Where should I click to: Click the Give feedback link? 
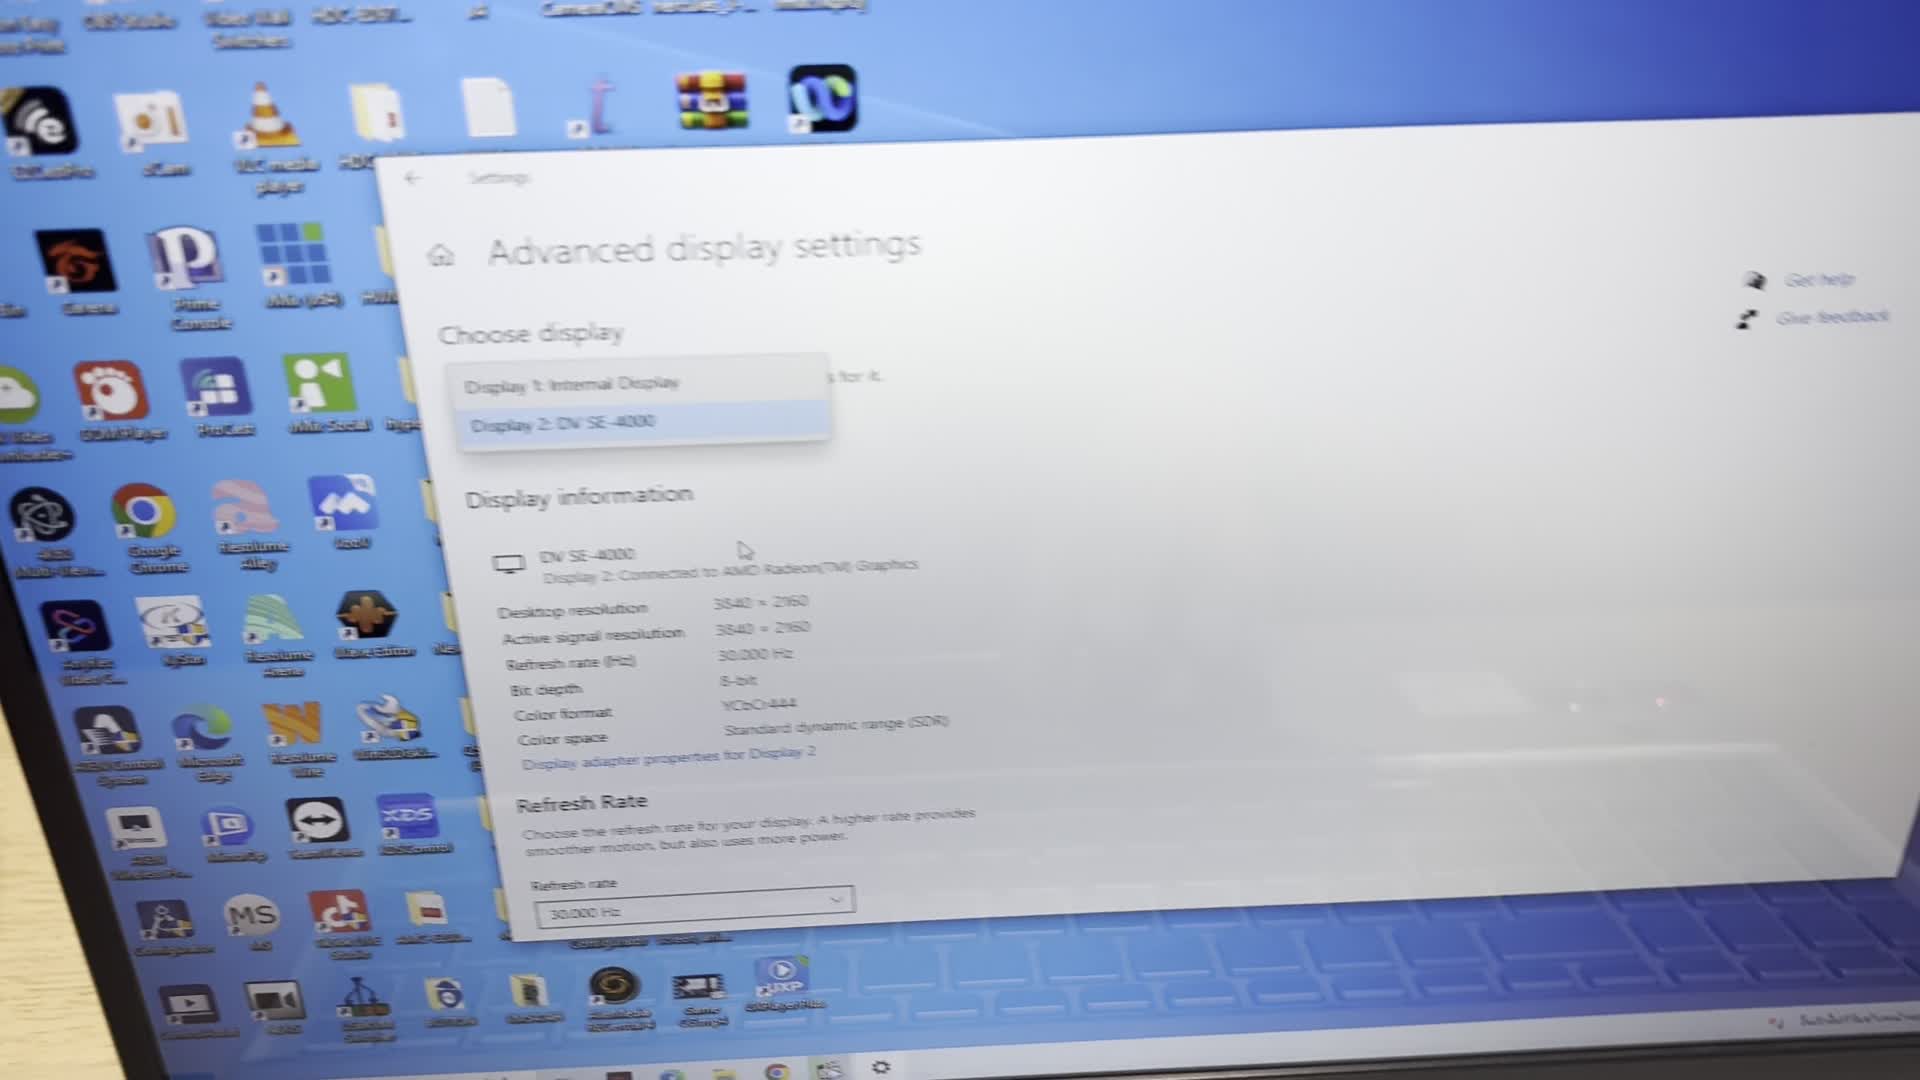(x=1832, y=317)
